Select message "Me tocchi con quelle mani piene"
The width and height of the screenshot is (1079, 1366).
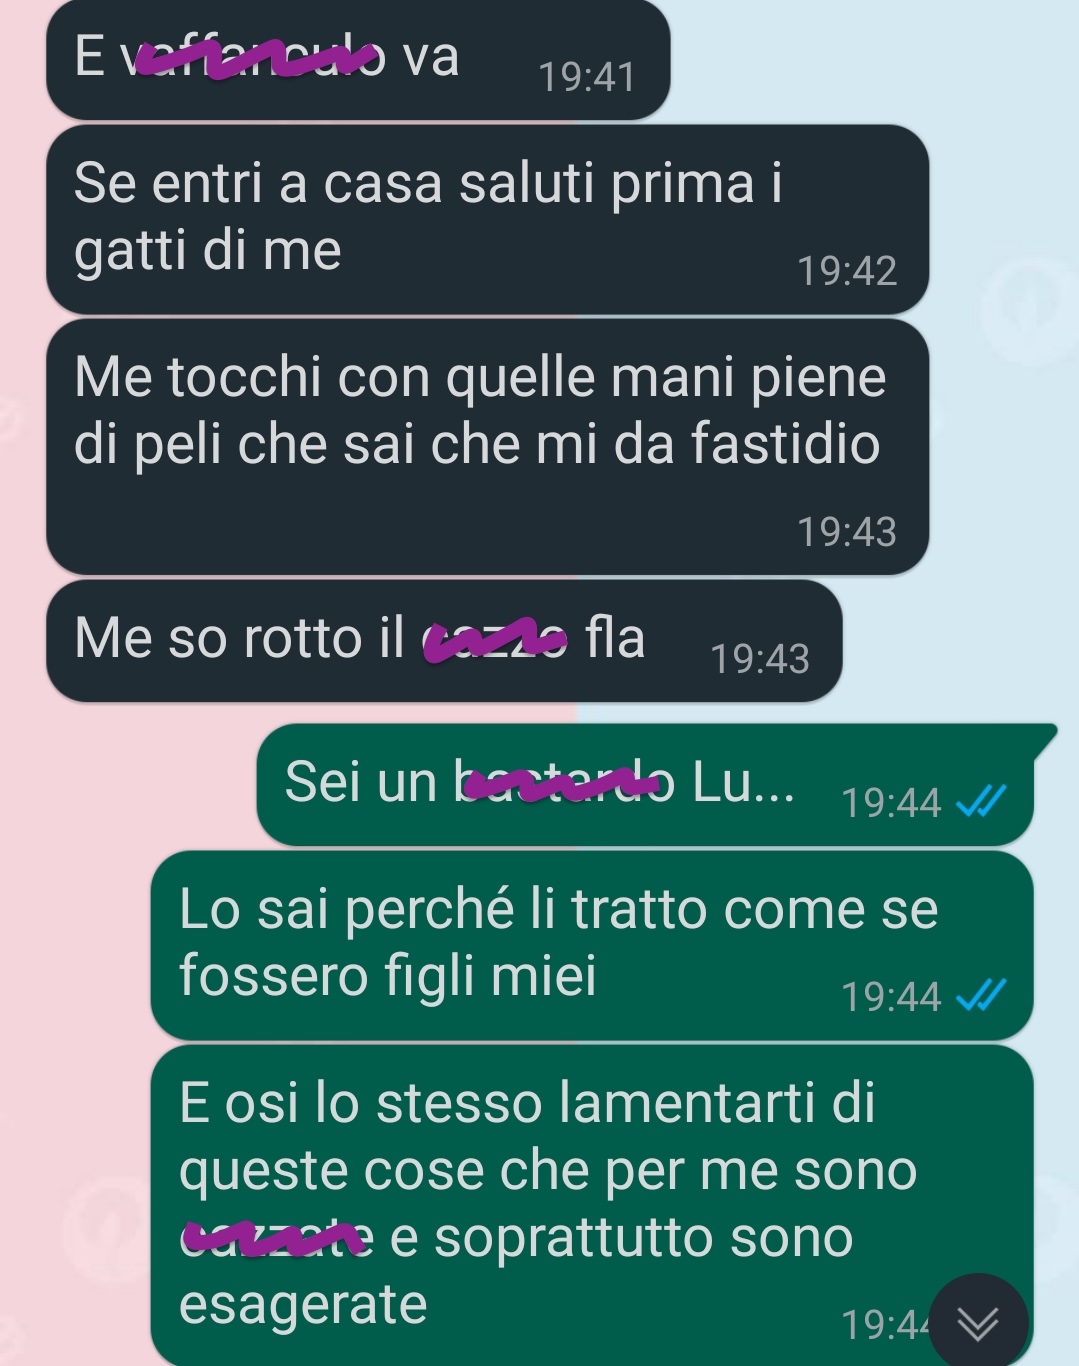[487, 447]
